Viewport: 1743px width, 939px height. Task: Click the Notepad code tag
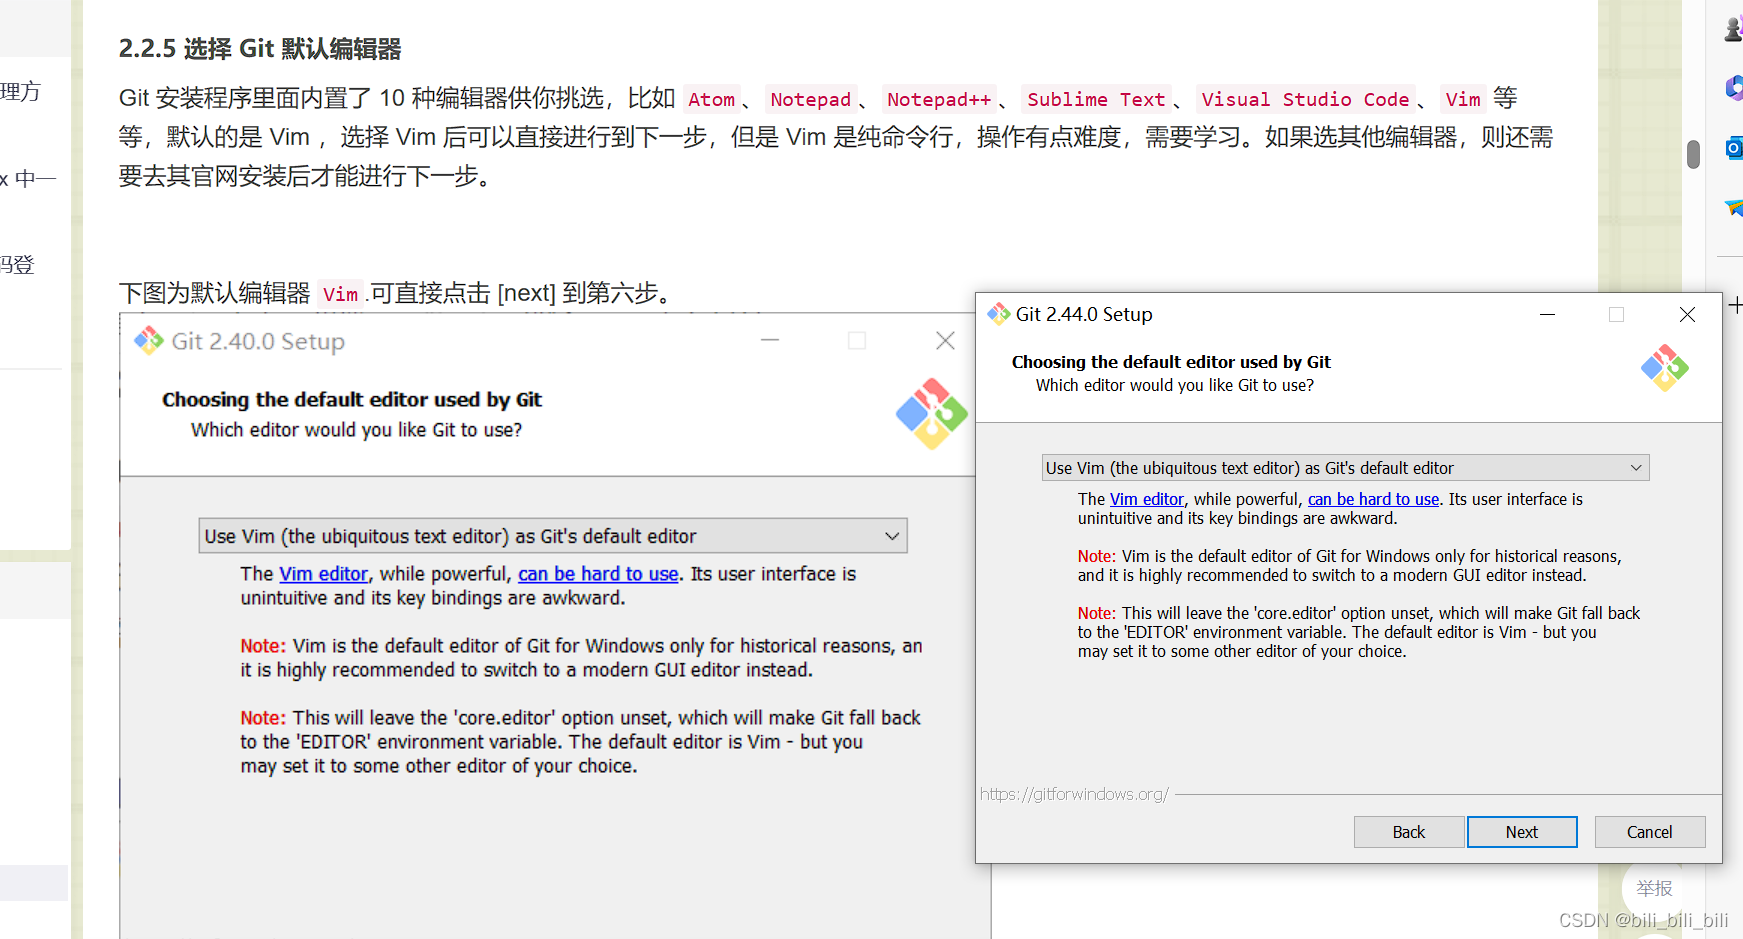tap(810, 99)
